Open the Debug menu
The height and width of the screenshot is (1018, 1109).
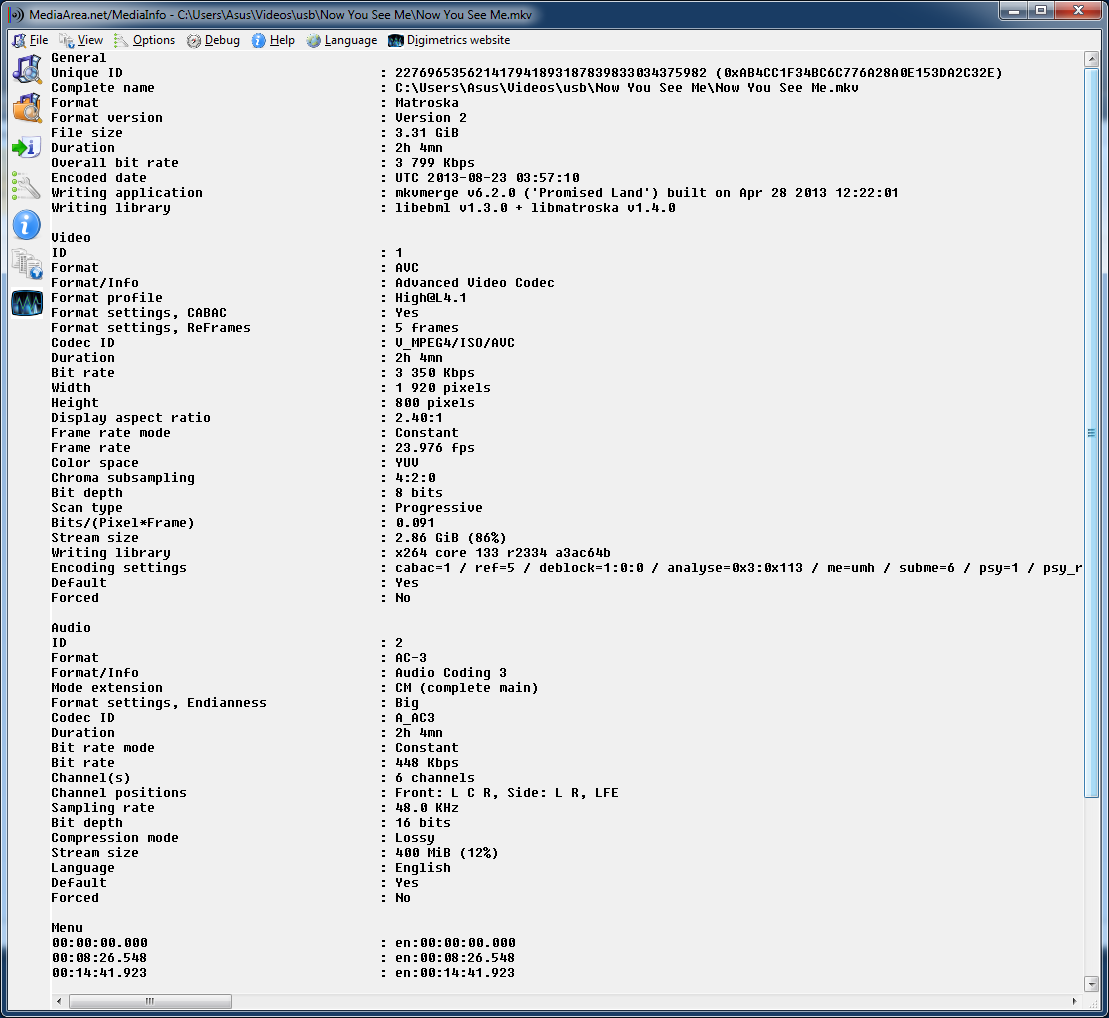tap(214, 40)
